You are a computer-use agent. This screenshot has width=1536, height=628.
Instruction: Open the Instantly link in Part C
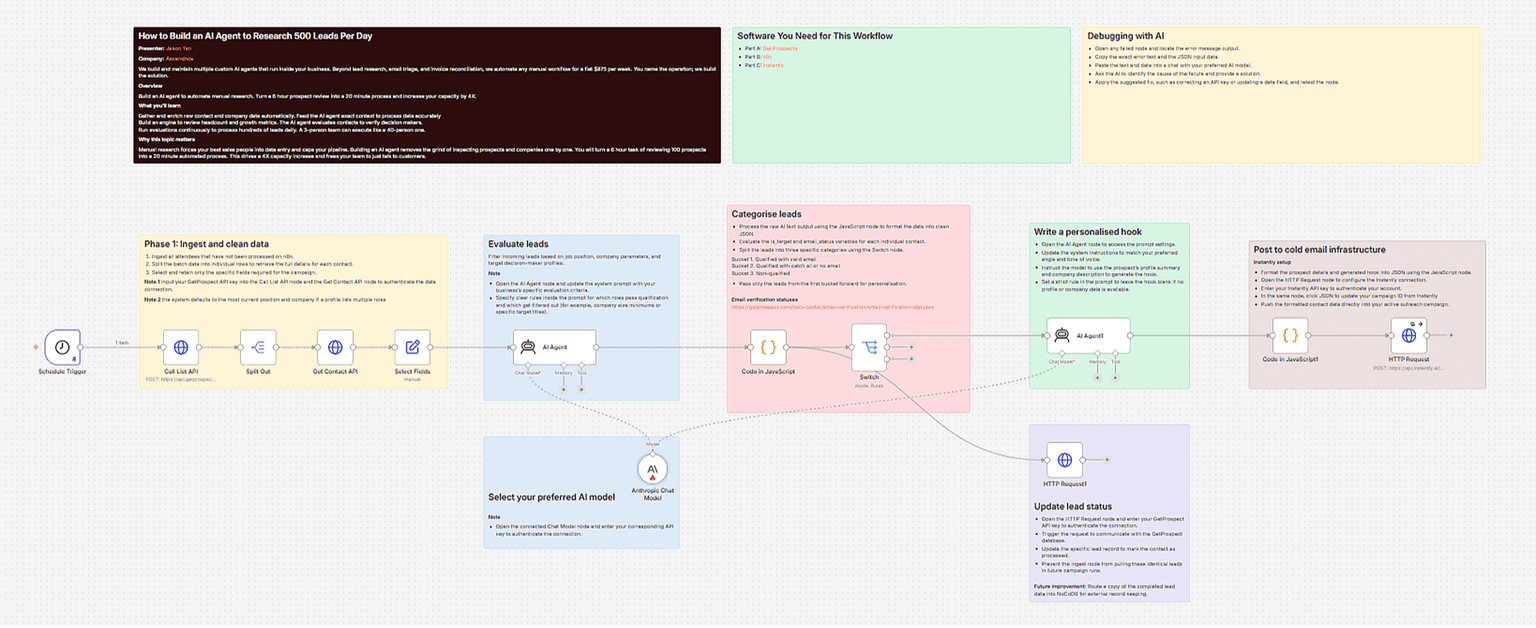pyautogui.click(x=774, y=64)
